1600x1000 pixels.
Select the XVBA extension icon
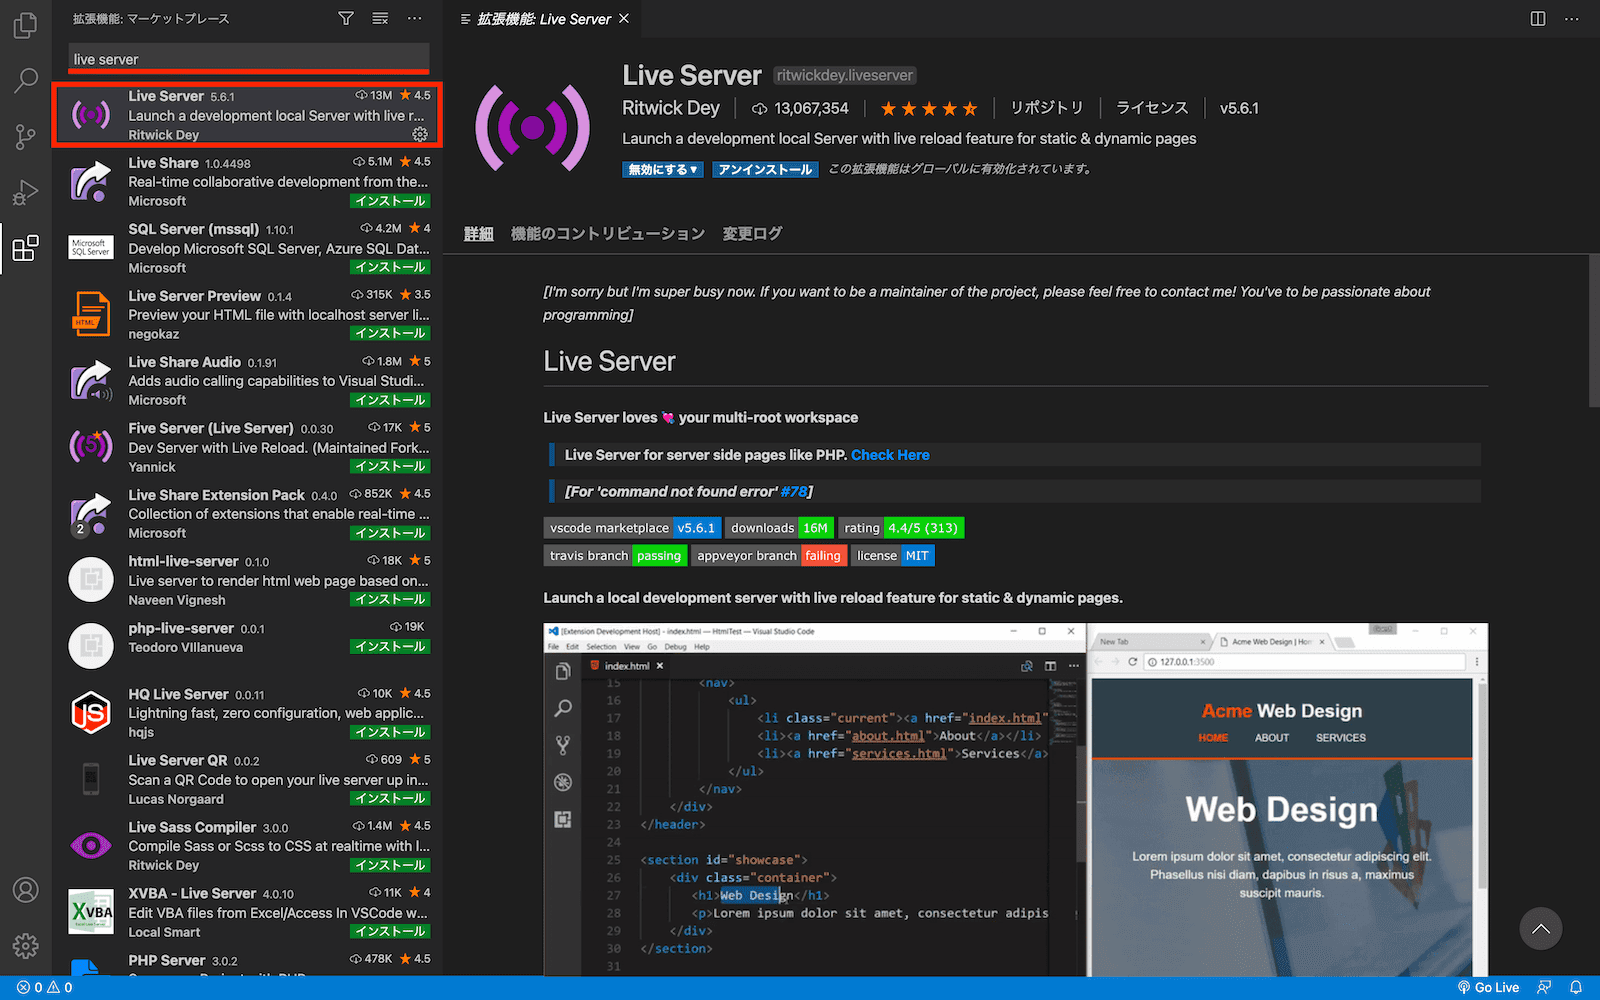pos(91,912)
